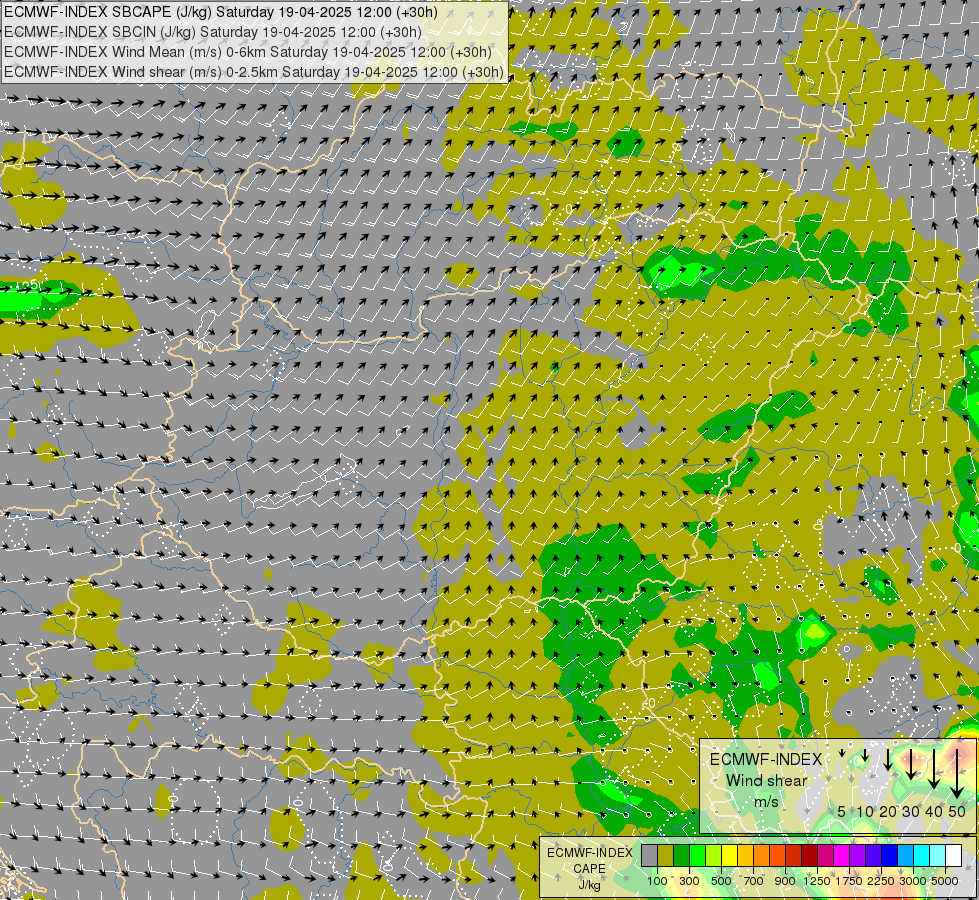Viewport: 979px width, 900px height.
Task: Click the 5 m/s wind shear arrow
Action: click(x=842, y=753)
